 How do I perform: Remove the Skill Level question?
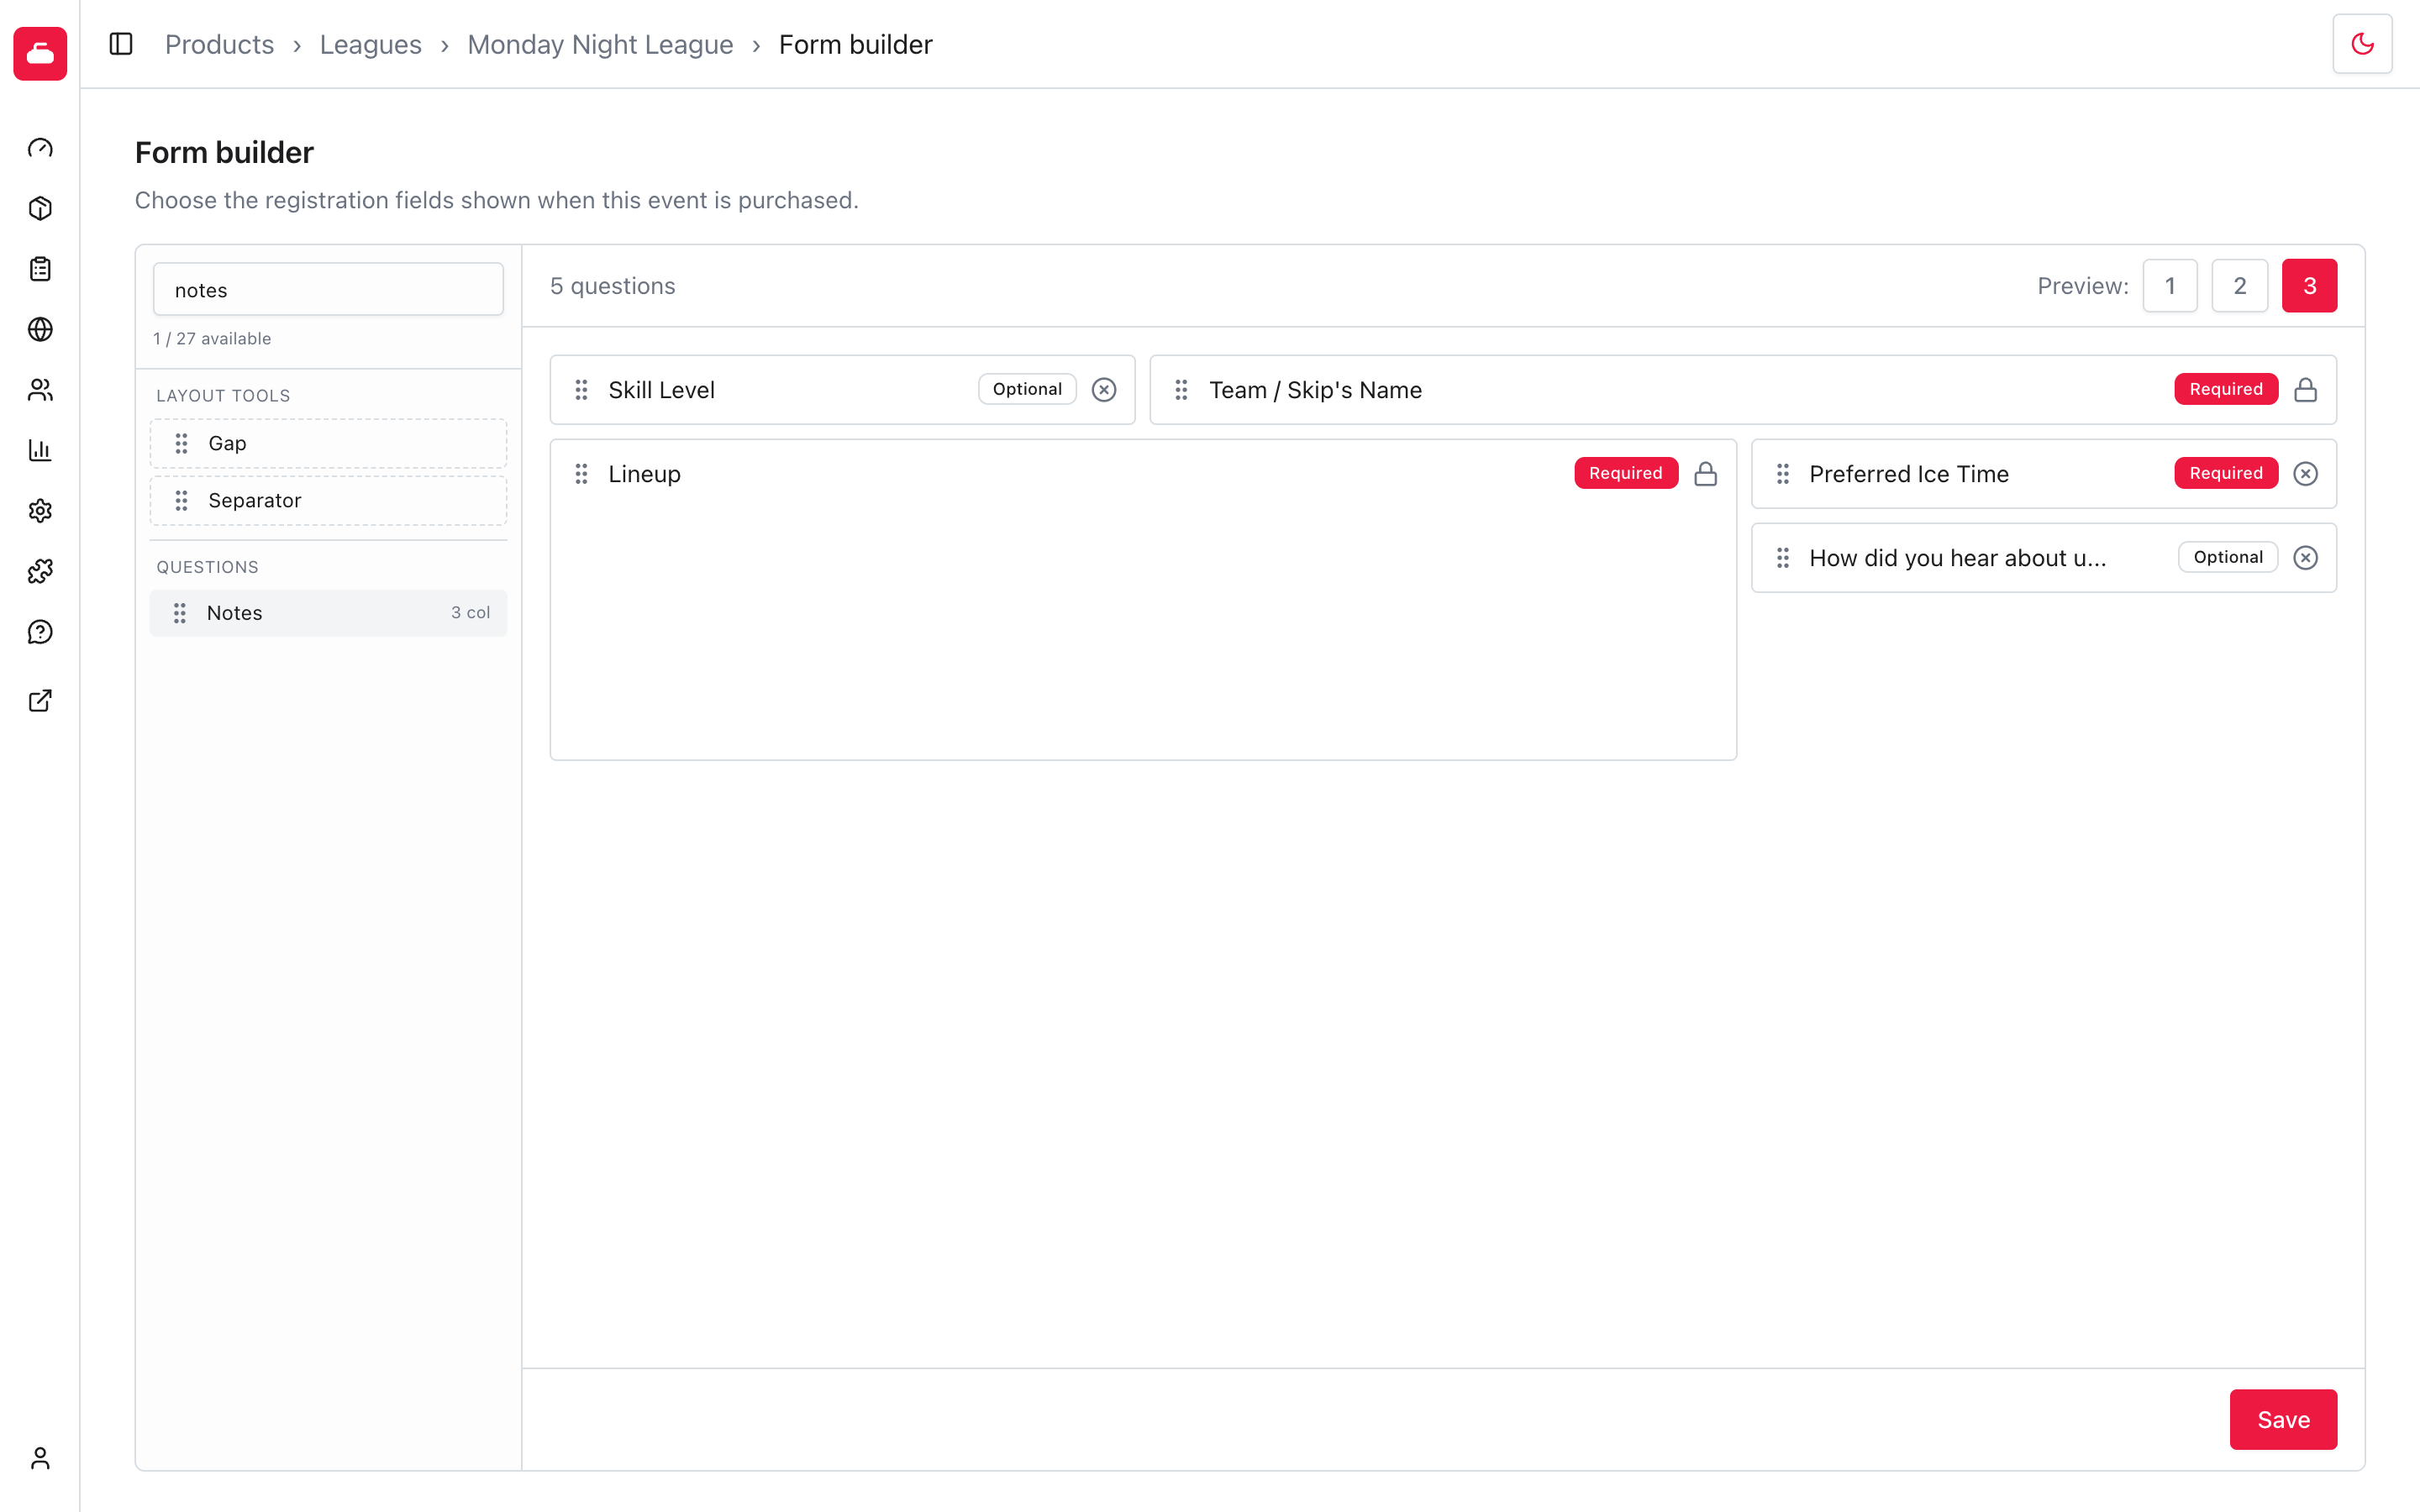coord(1104,390)
